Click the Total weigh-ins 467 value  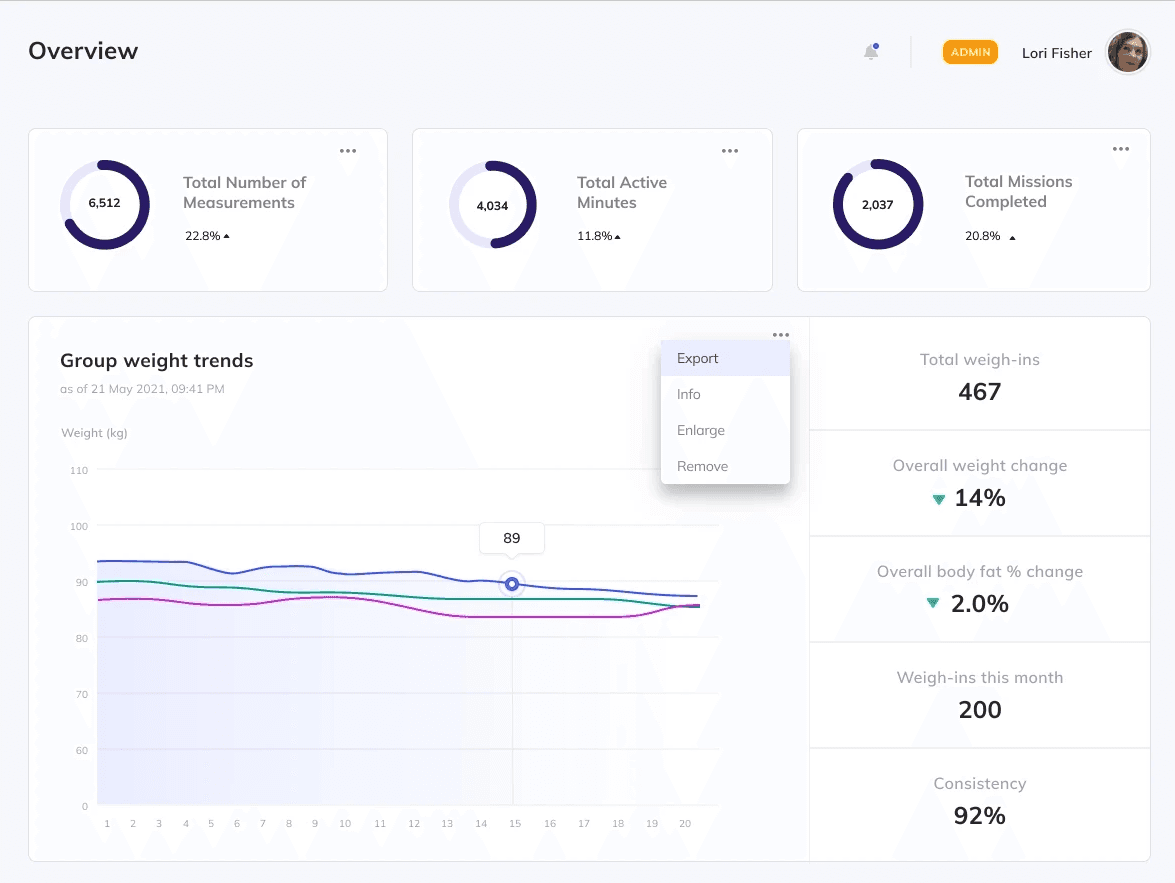click(x=979, y=391)
